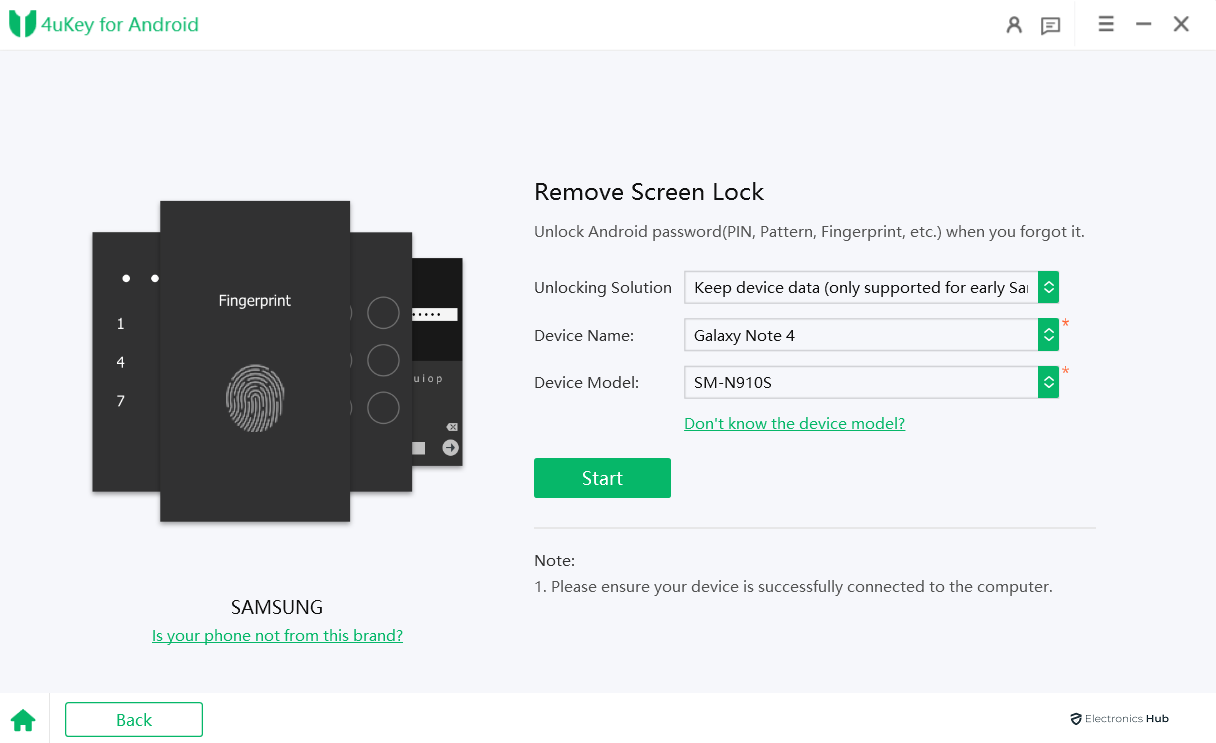The height and width of the screenshot is (743, 1216).
Task: Open the feedback message icon
Action: 1050,25
